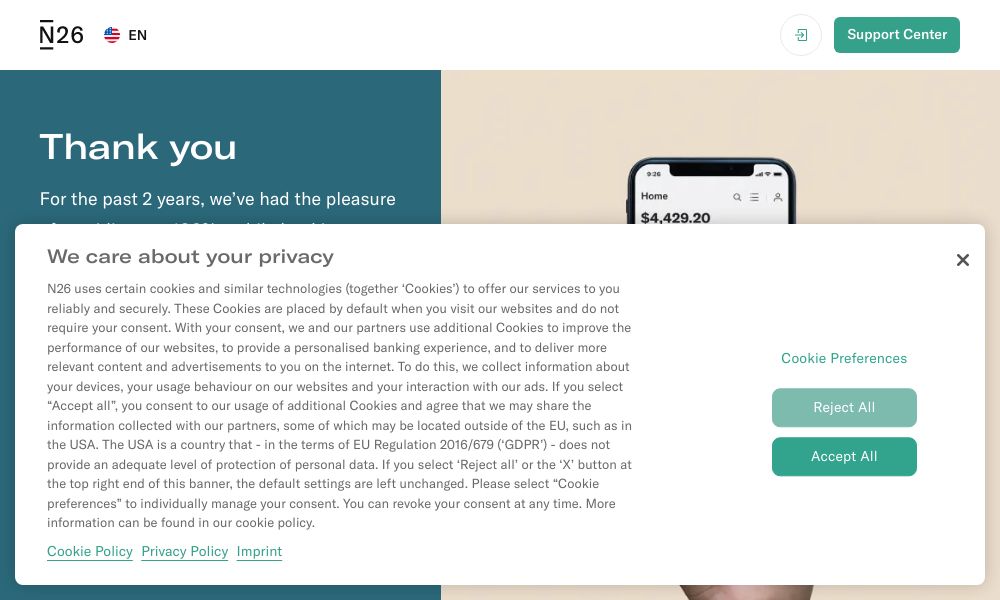Screen dimensions: 1000x600
Task: Open Cookie Preferences
Action: point(844,358)
